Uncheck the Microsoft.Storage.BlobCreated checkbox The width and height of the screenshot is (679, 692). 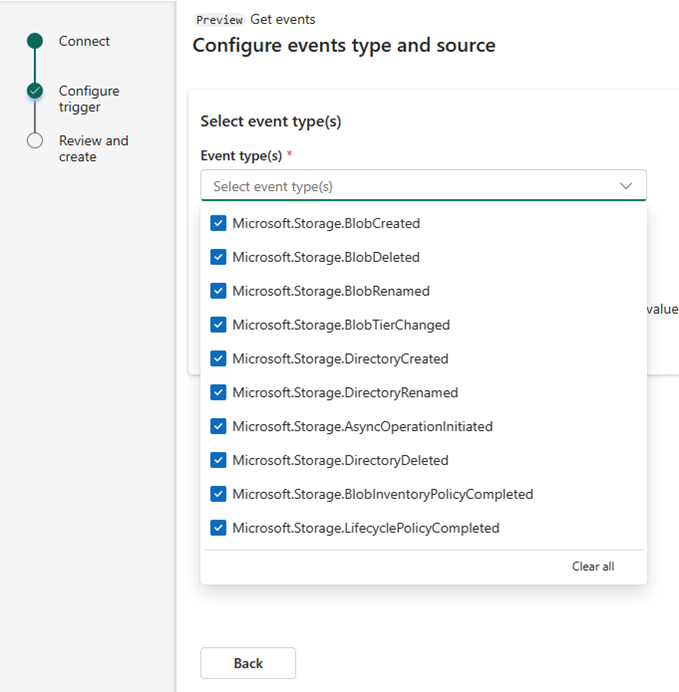[218, 223]
